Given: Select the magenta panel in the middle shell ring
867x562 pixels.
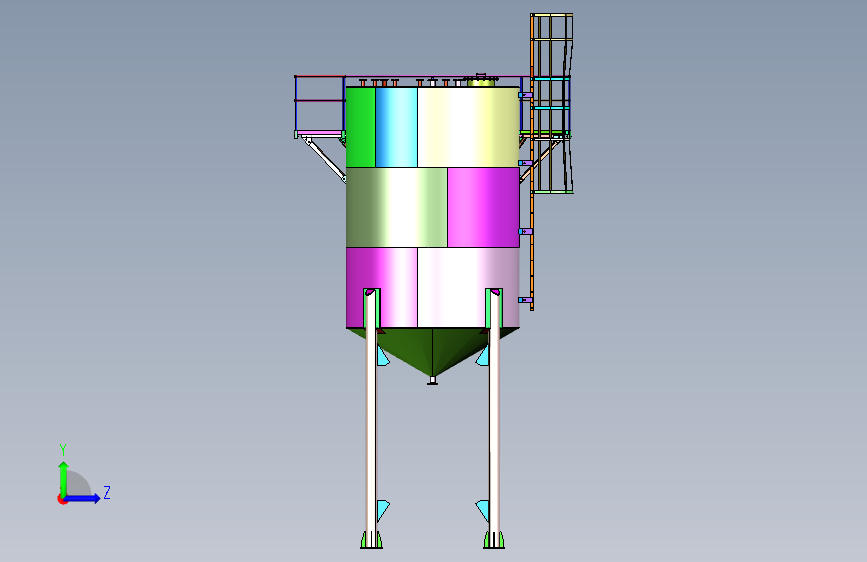Looking at the screenshot, I should click(483, 207).
